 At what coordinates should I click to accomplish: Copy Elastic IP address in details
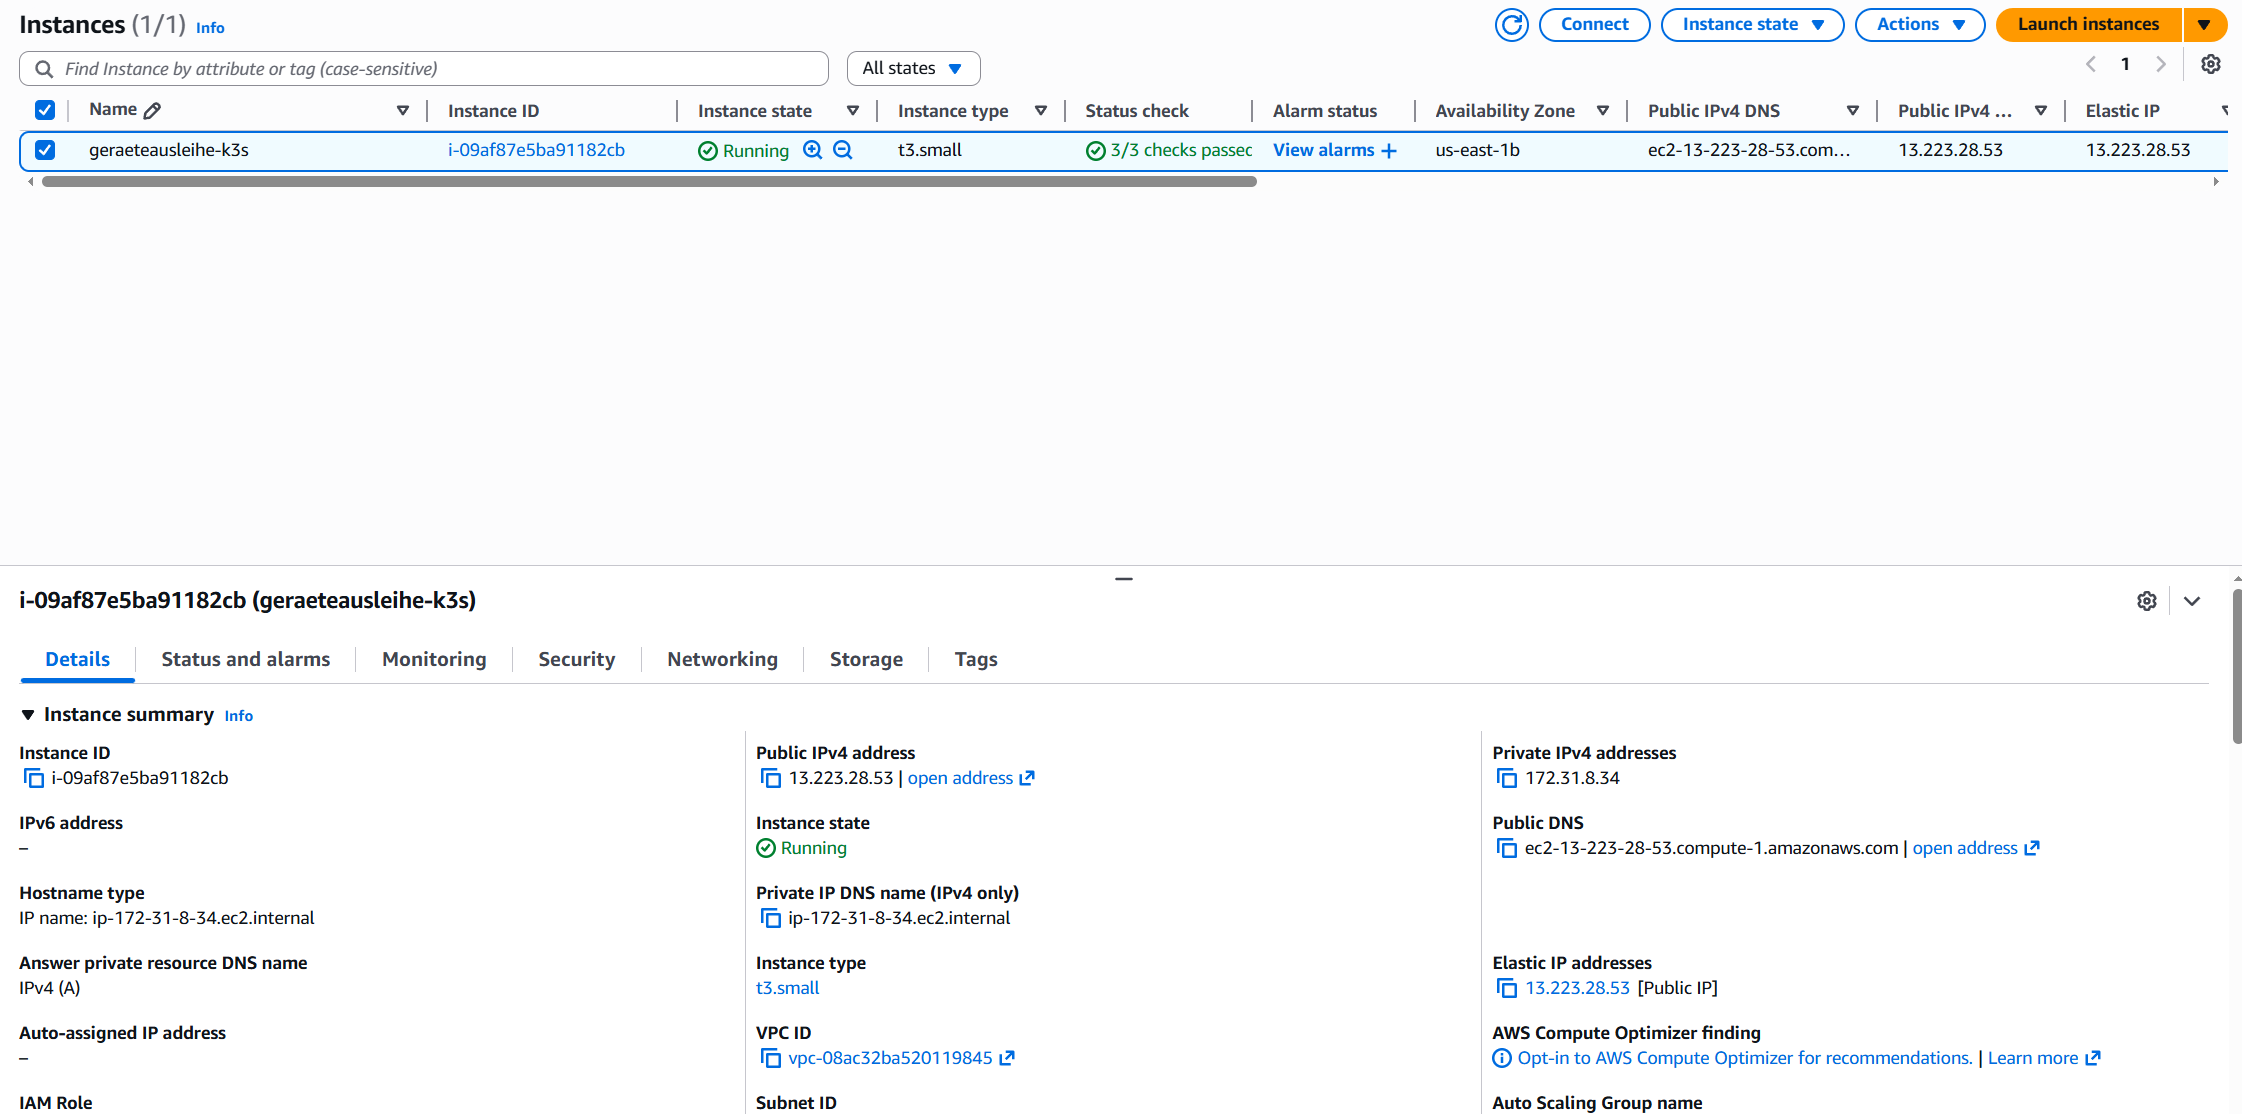click(1506, 988)
